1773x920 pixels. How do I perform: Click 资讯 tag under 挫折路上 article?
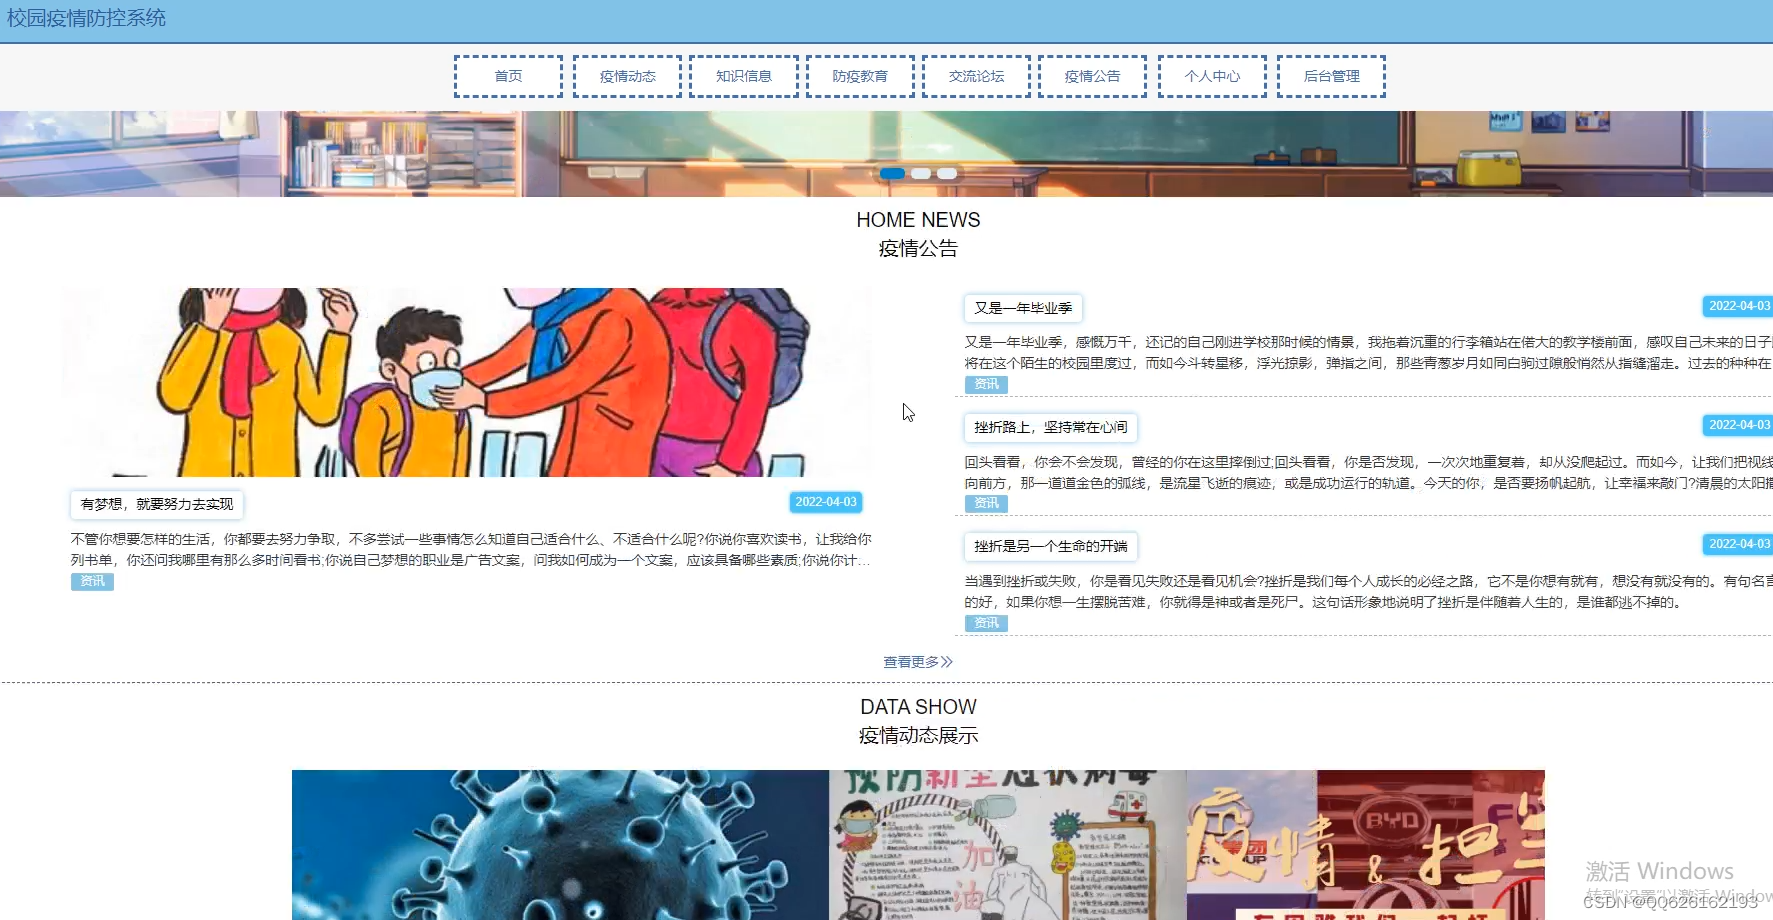coord(986,503)
